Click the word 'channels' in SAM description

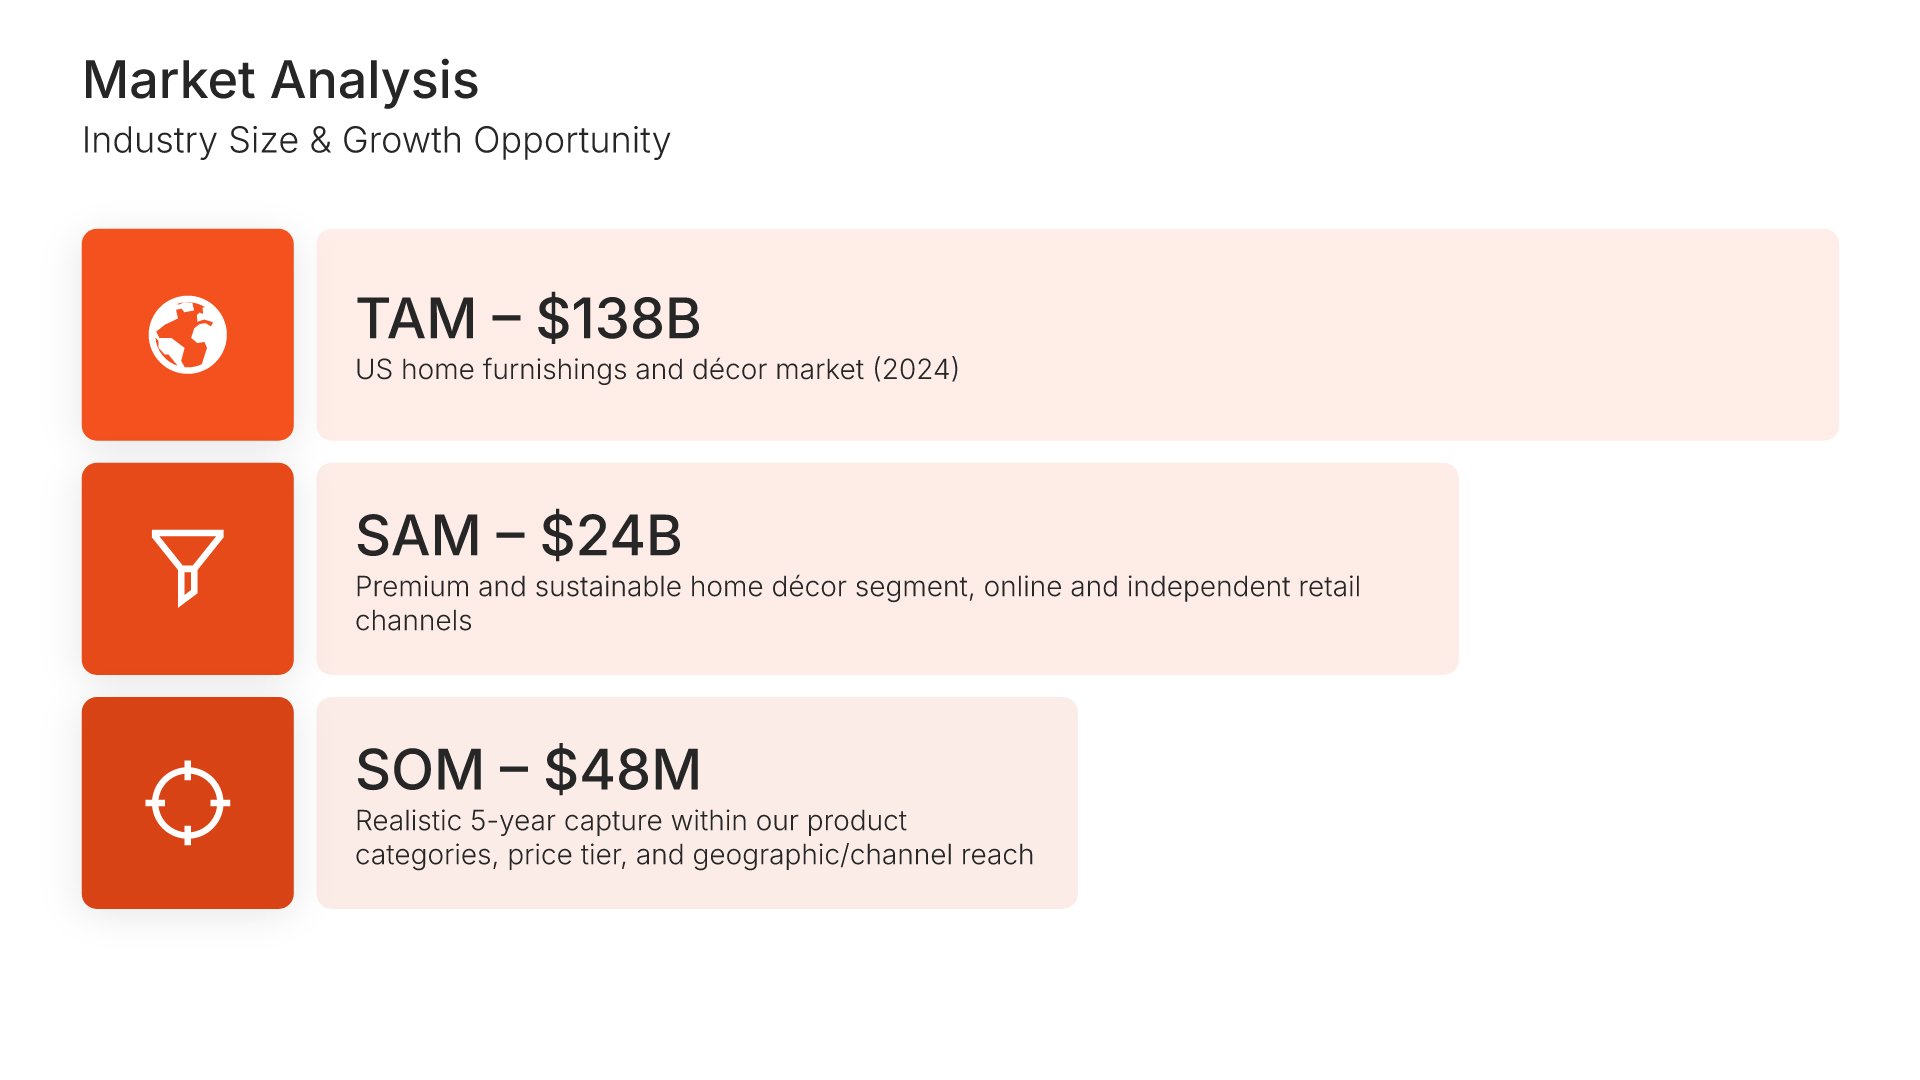(x=413, y=621)
